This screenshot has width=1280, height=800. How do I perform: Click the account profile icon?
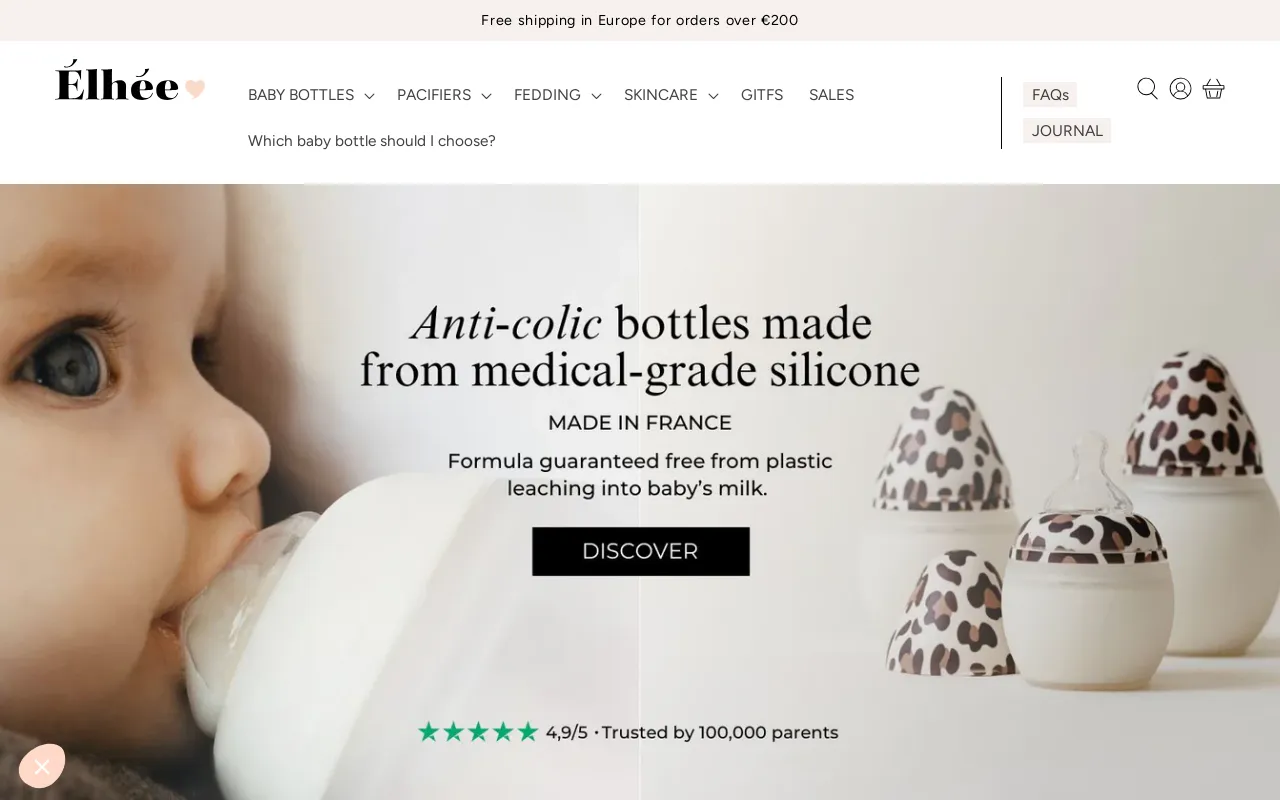coord(1180,89)
